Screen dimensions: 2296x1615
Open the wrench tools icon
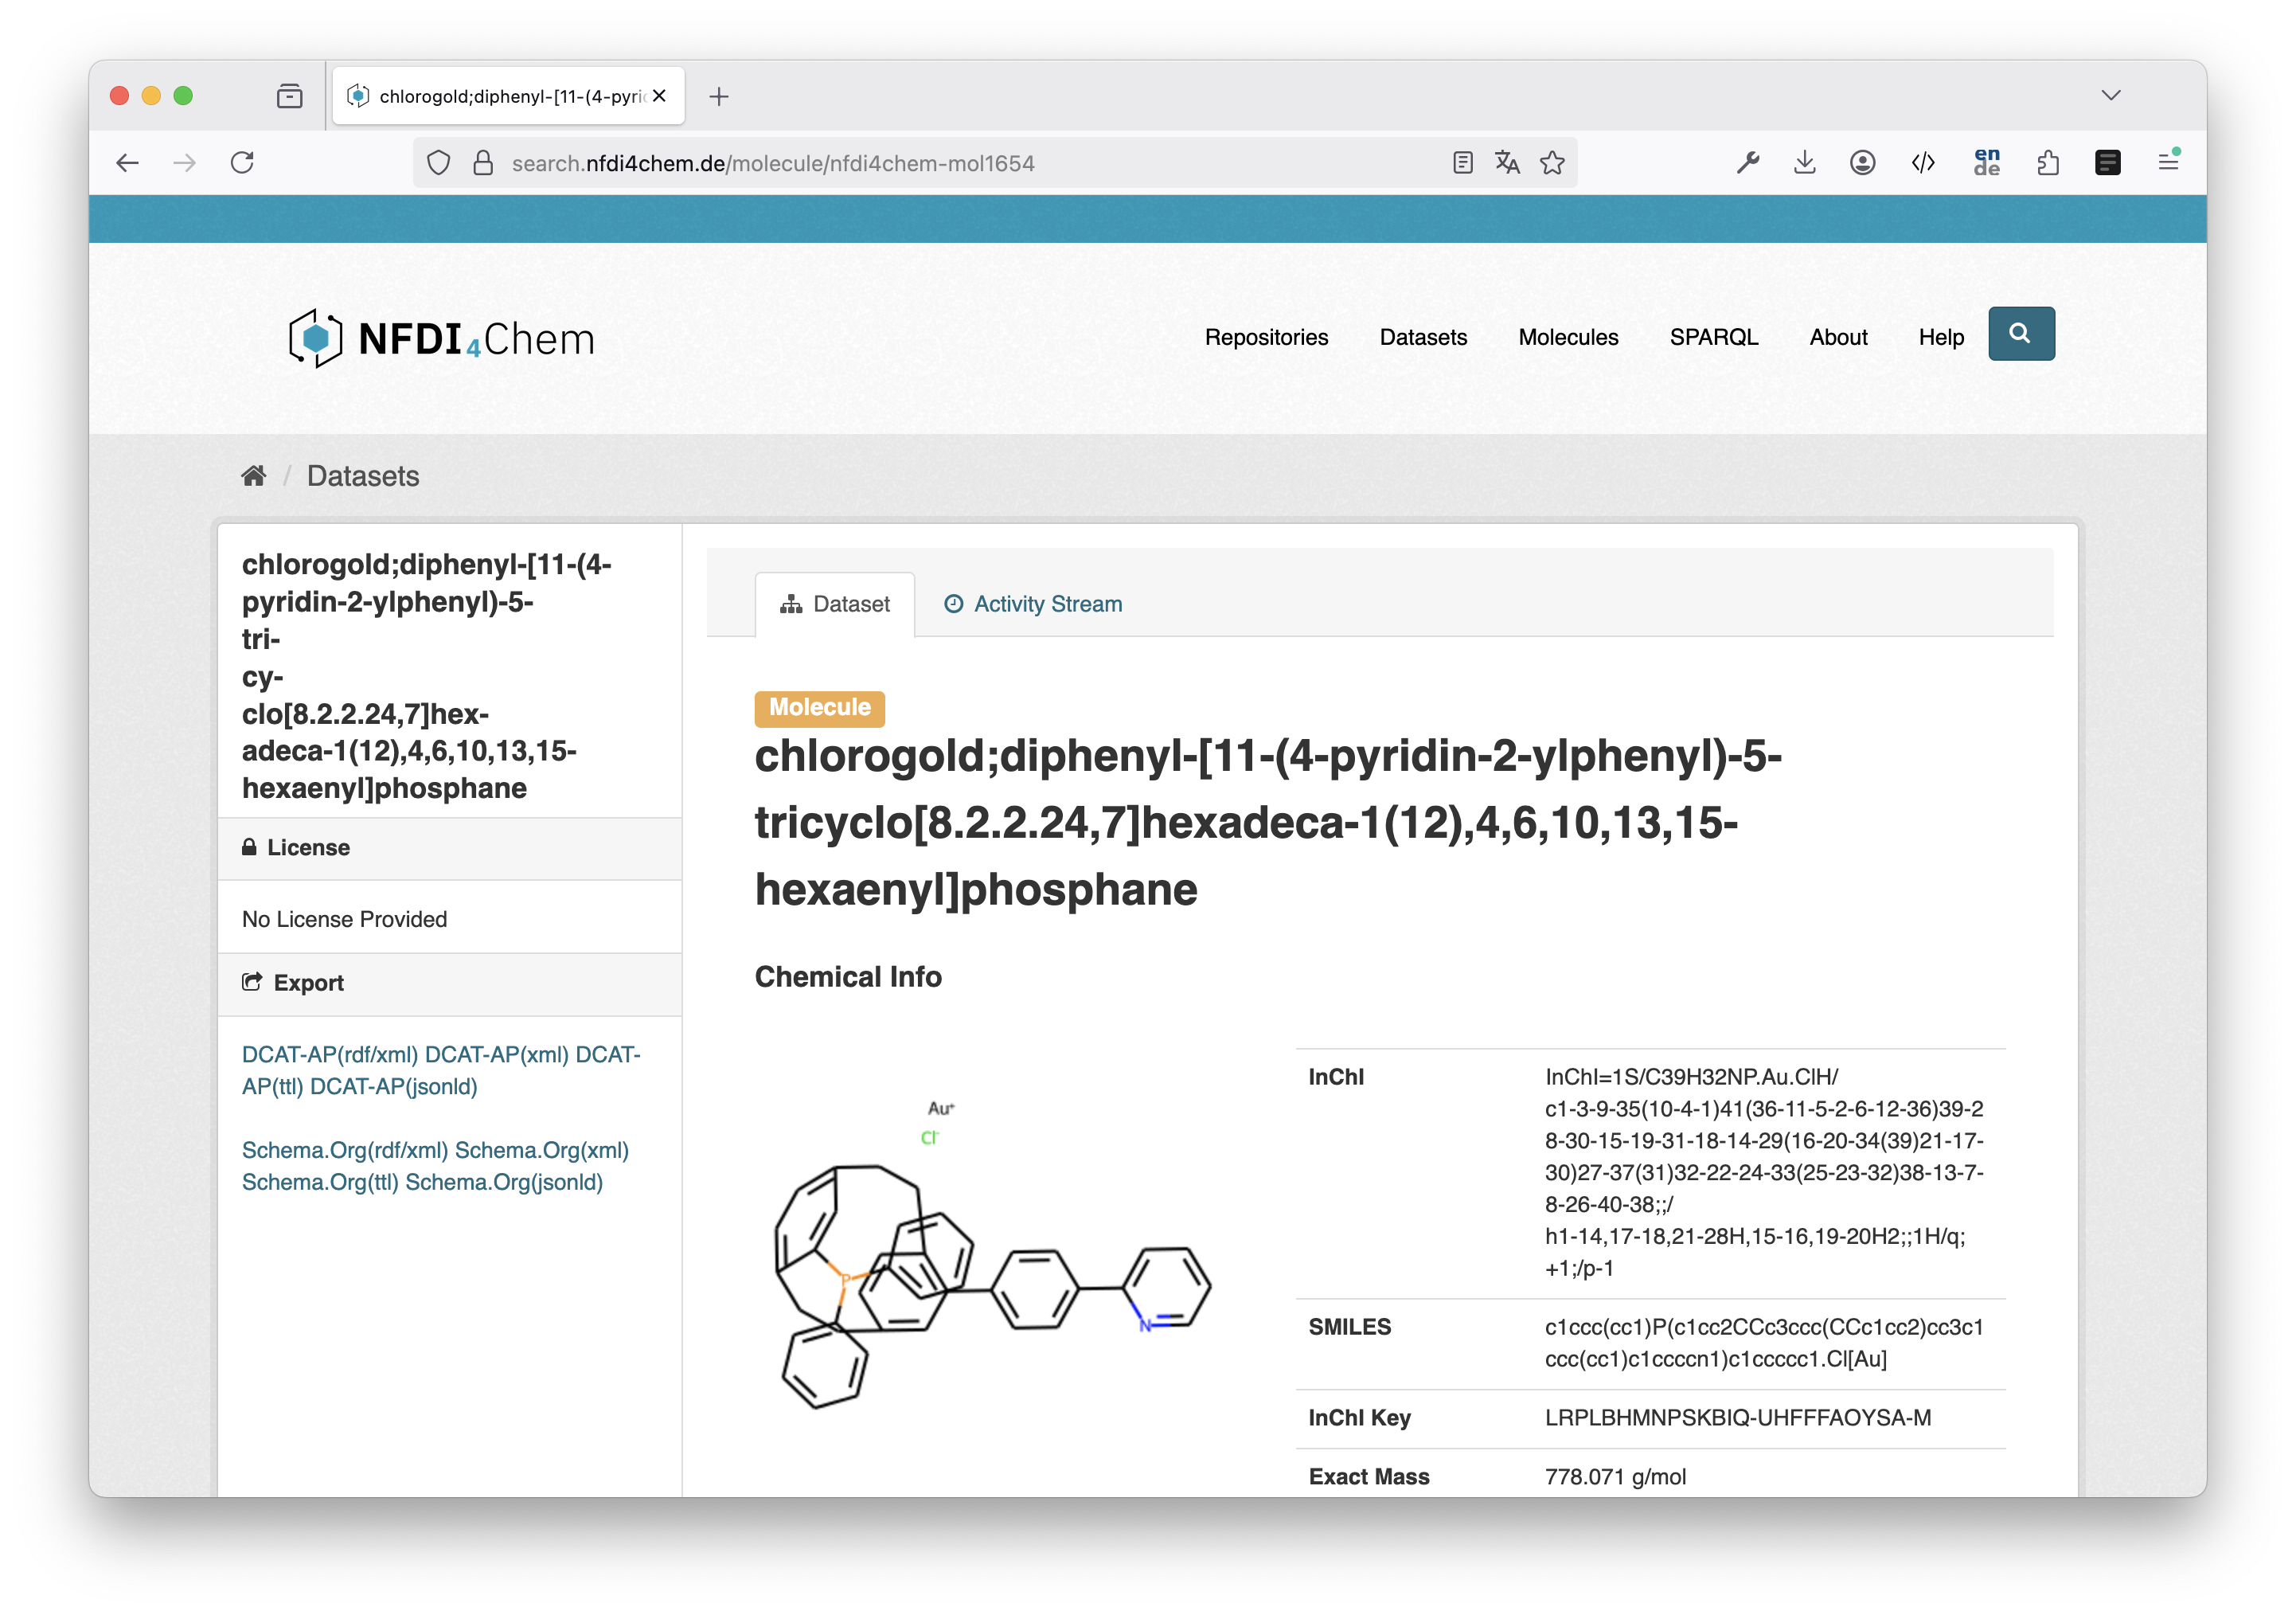[x=1747, y=163]
